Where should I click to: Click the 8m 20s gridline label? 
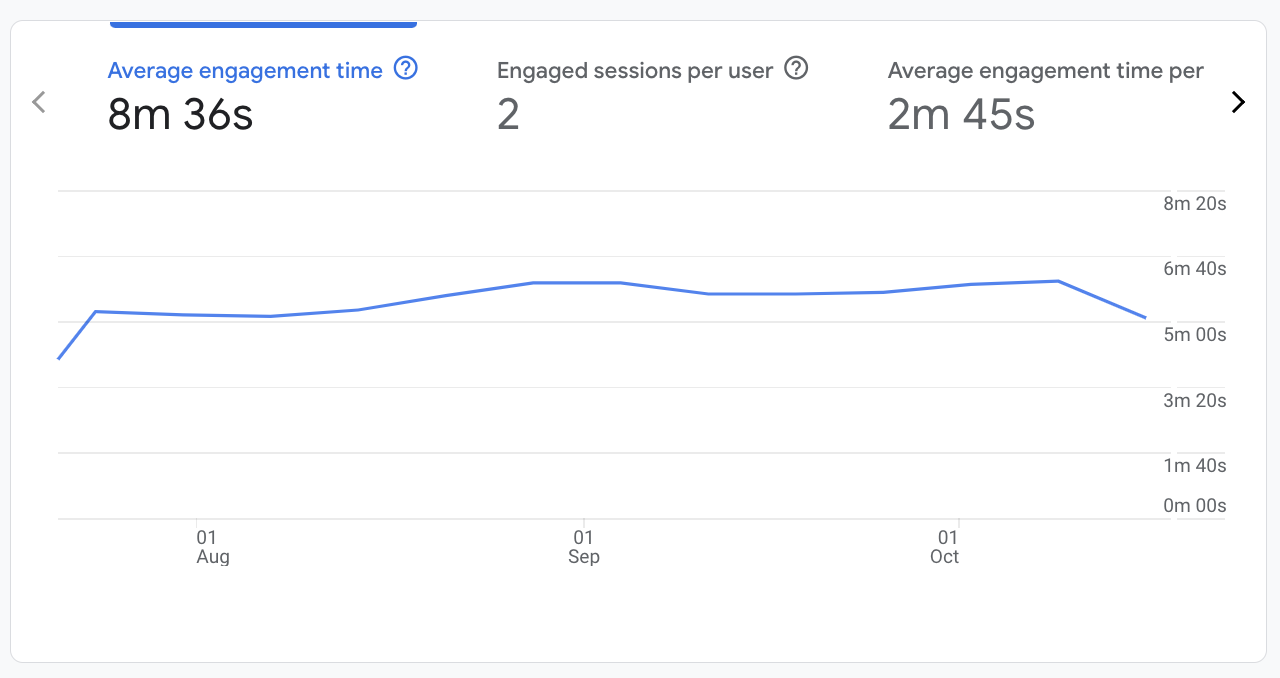tap(1194, 203)
